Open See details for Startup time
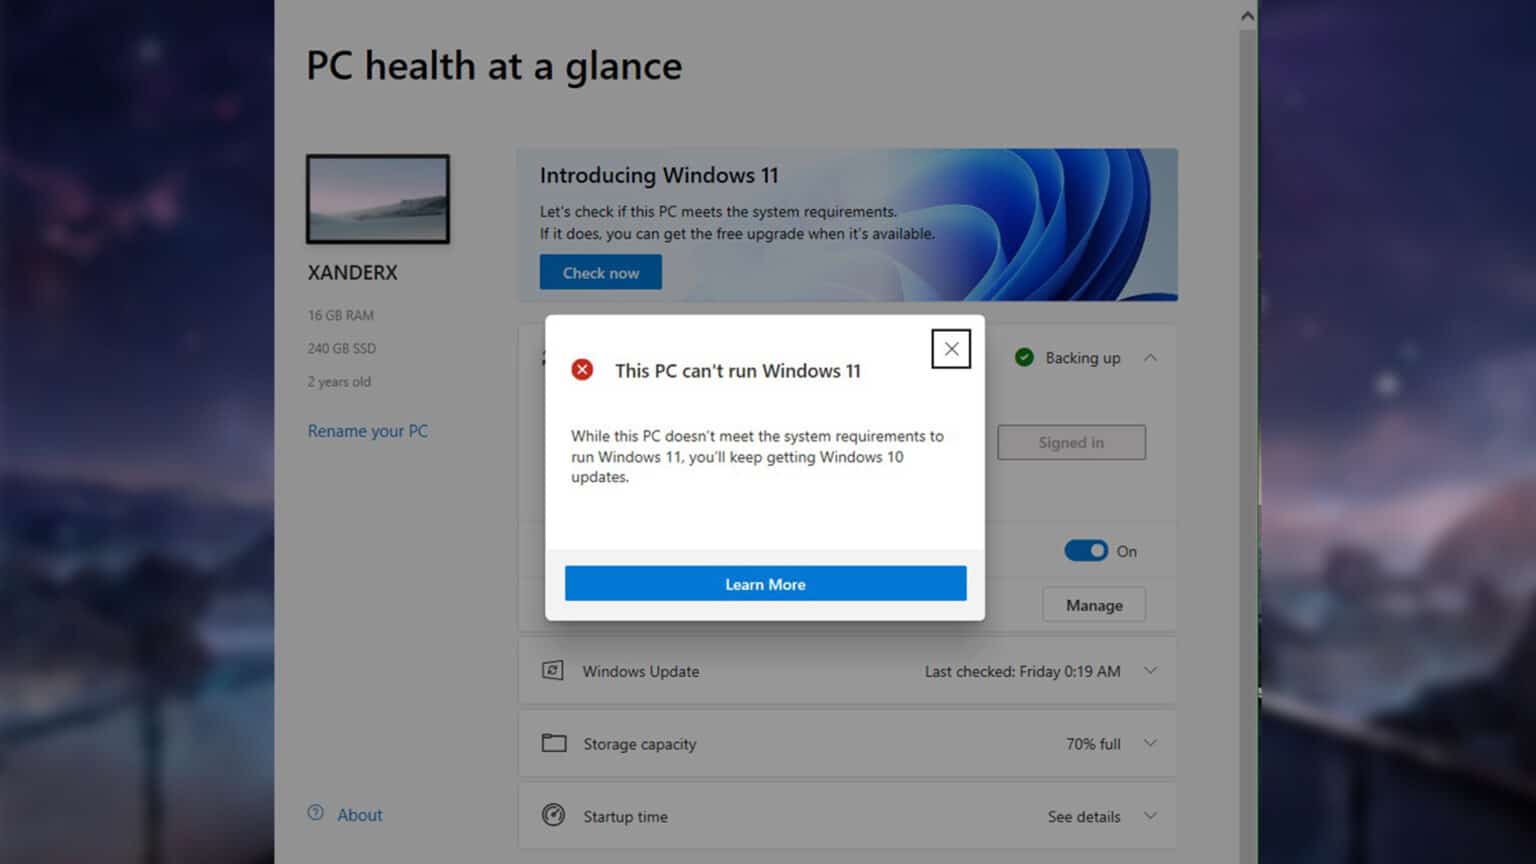Viewport: 1536px width, 864px height. (1083, 816)
